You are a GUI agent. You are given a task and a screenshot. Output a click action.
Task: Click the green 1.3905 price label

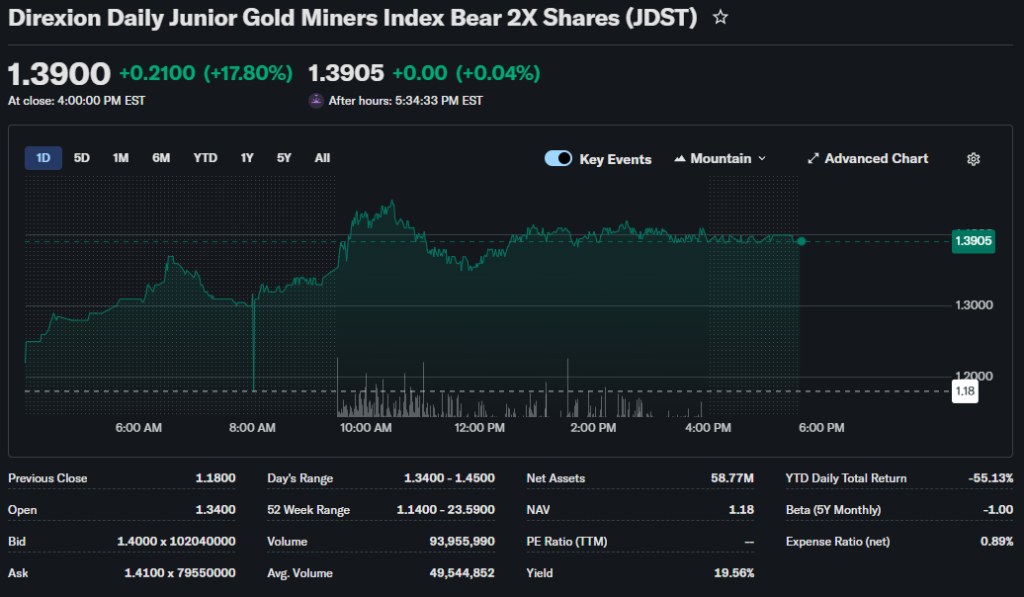click(x=972, y=241)
